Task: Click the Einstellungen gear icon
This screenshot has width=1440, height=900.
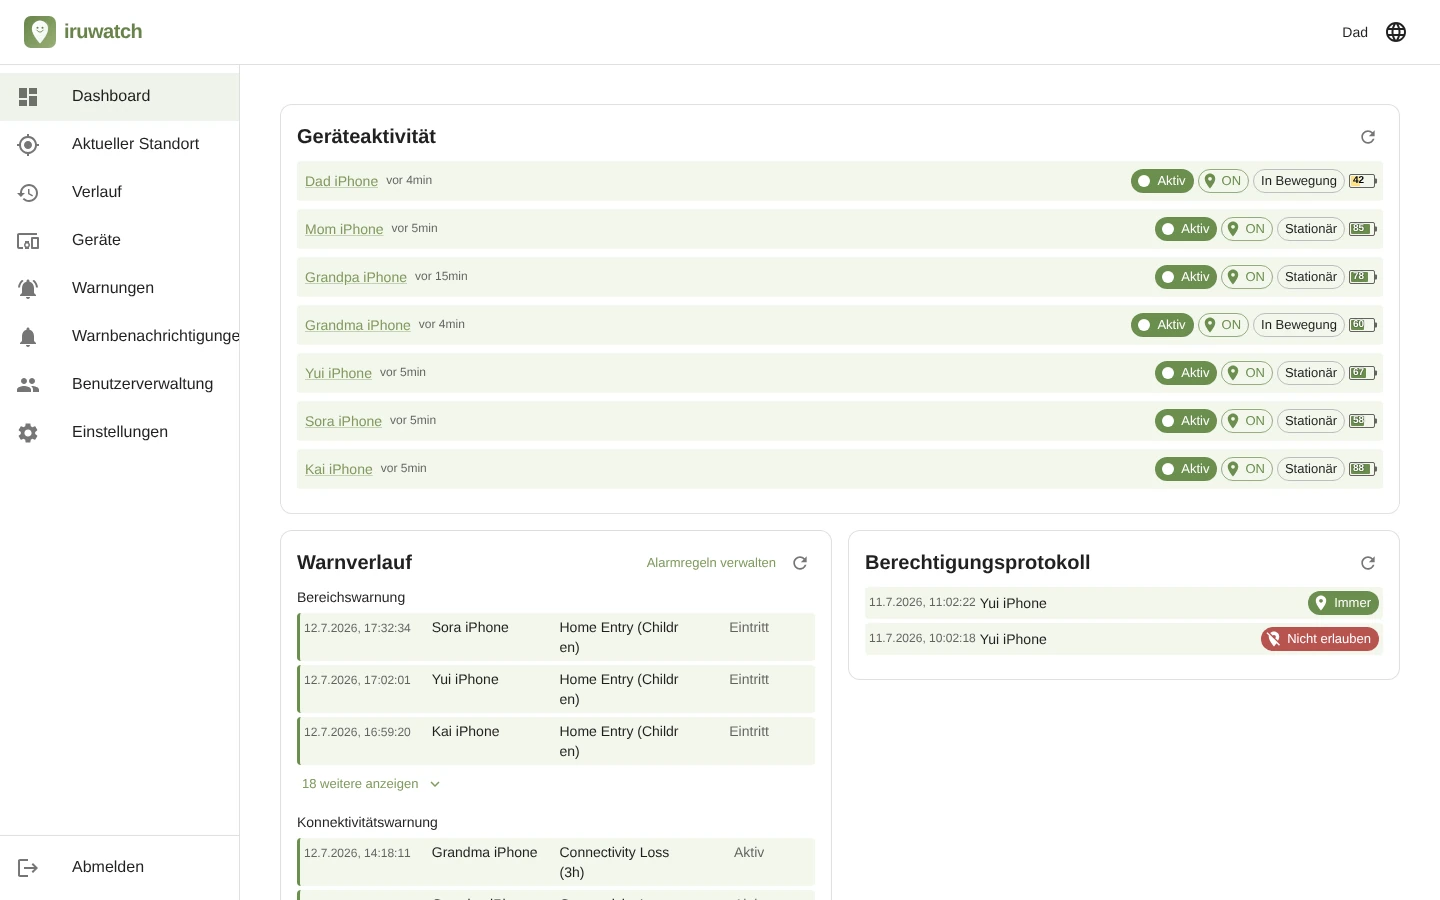Action: [x=28, y=433]
